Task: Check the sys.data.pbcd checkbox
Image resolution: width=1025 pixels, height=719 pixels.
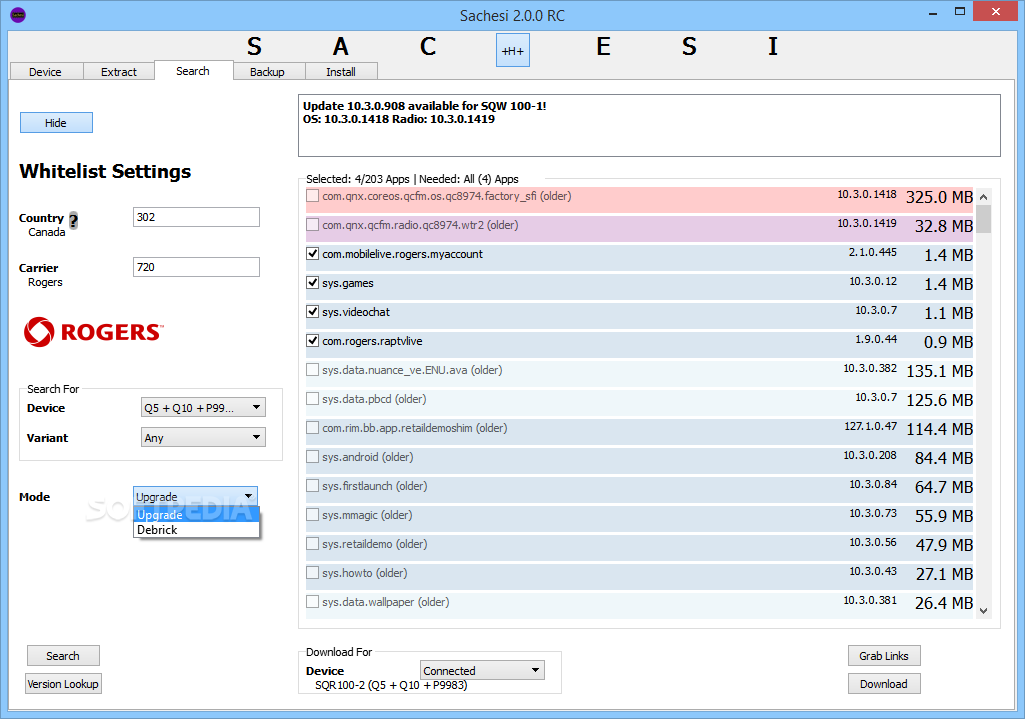Action: (312, 399)
